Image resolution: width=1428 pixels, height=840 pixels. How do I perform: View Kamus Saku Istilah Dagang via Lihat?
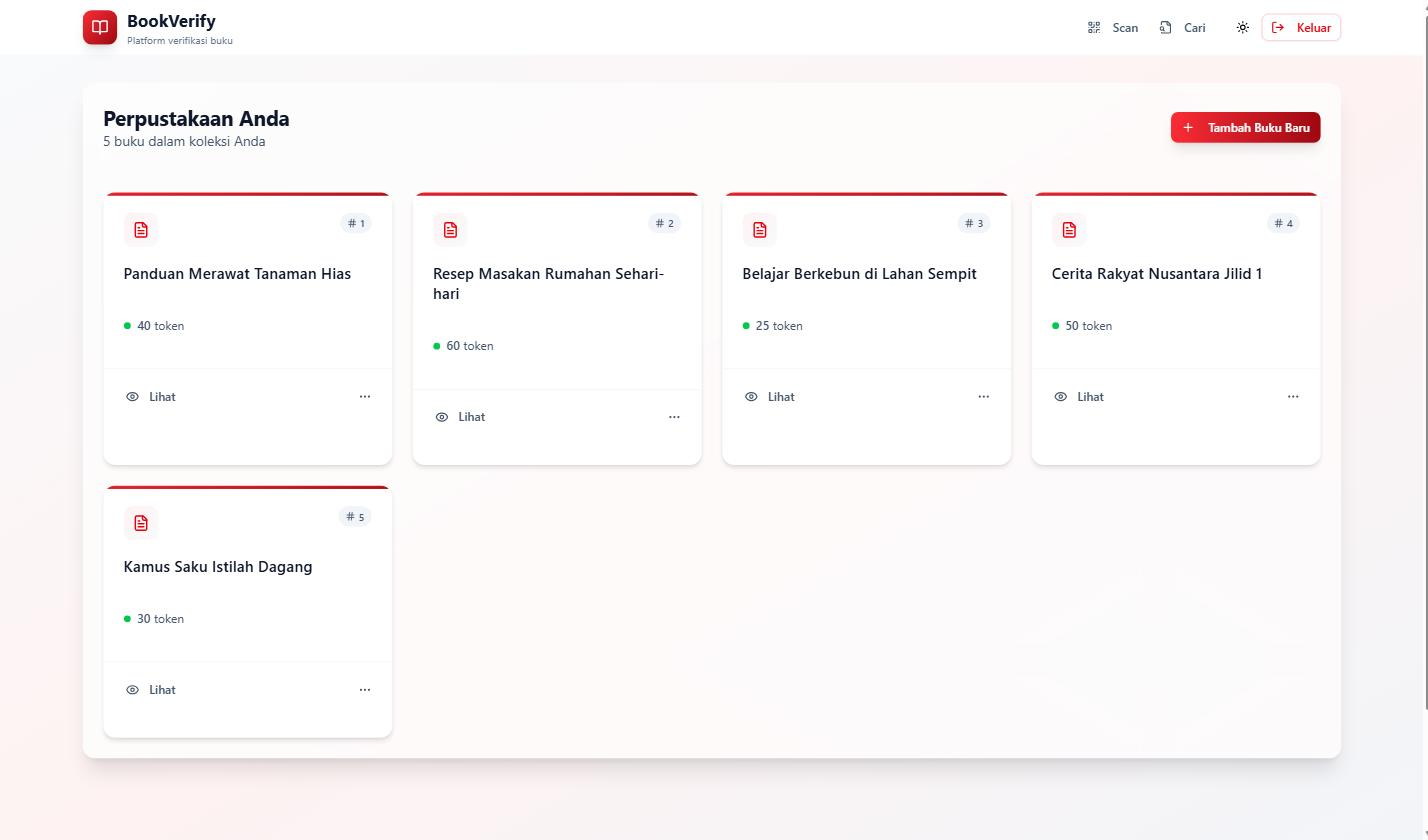pyautogui.click(x=151, y=690)
